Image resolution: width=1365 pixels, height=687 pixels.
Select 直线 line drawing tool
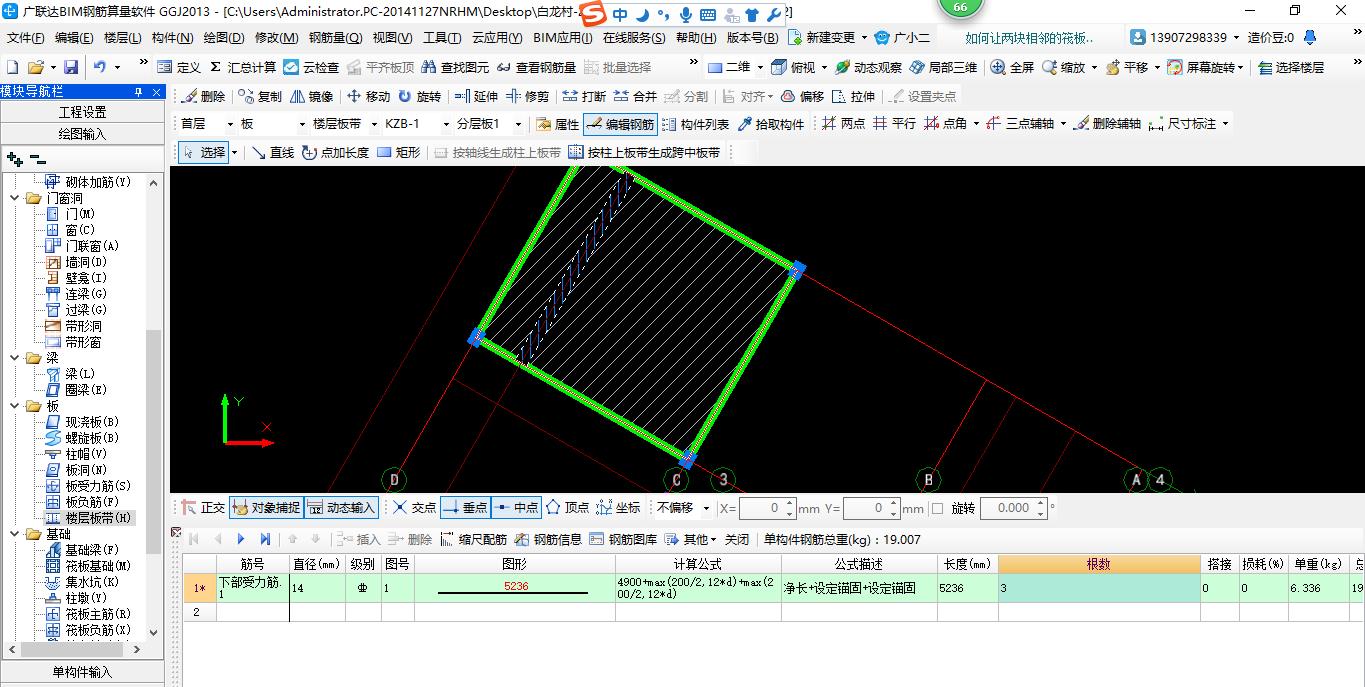[x=273, y=152]
